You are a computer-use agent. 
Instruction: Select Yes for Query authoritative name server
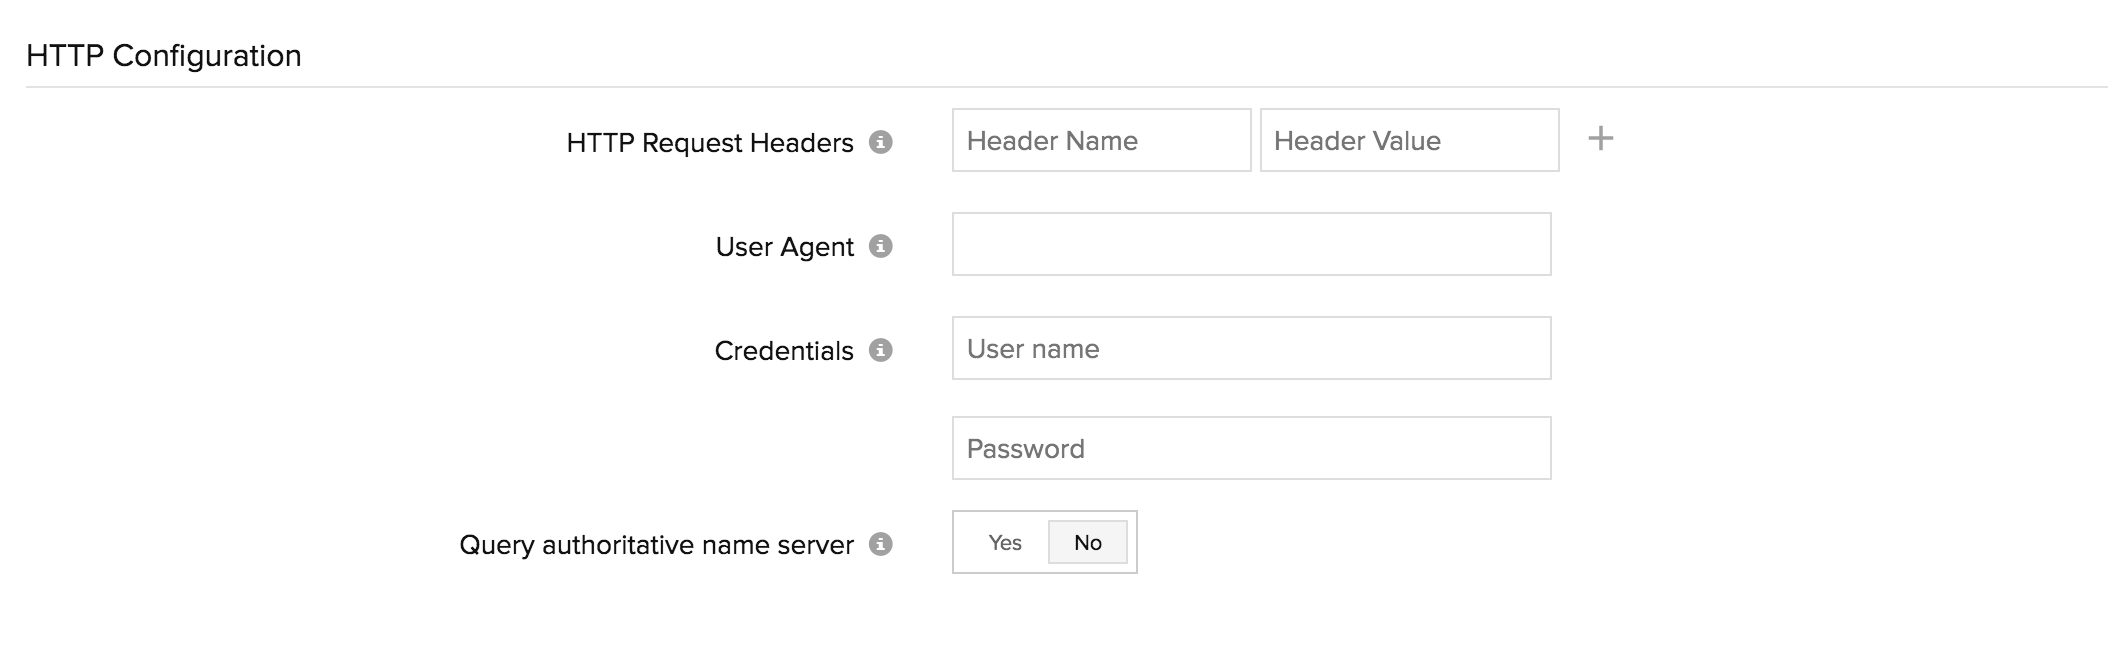coord(1004,542)
